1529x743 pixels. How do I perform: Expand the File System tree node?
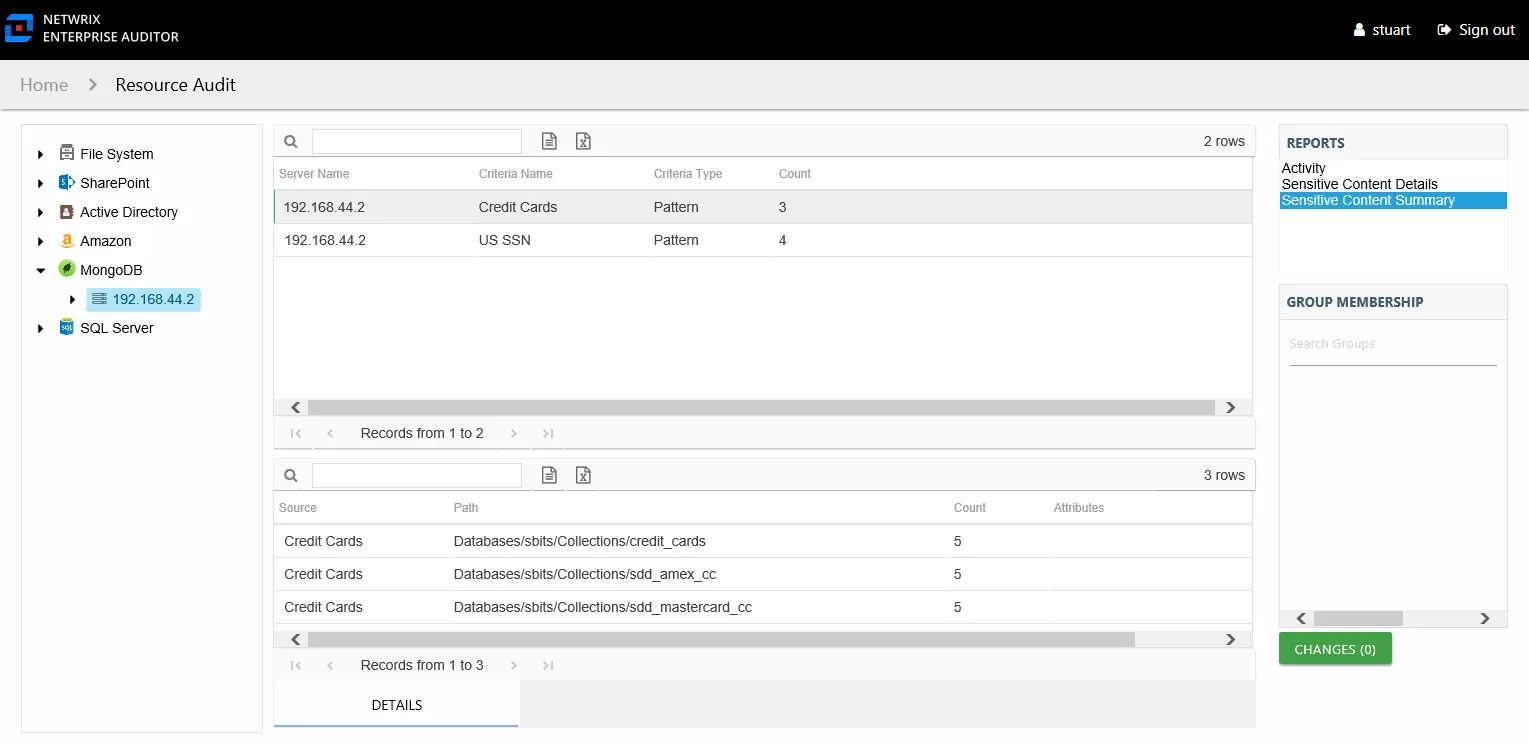pos(41,154)
